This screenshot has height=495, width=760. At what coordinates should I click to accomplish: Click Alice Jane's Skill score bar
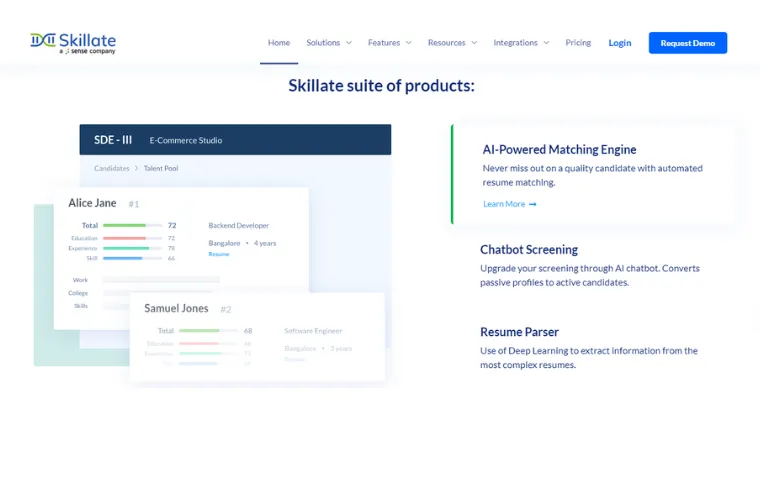[x=132, y=258]
